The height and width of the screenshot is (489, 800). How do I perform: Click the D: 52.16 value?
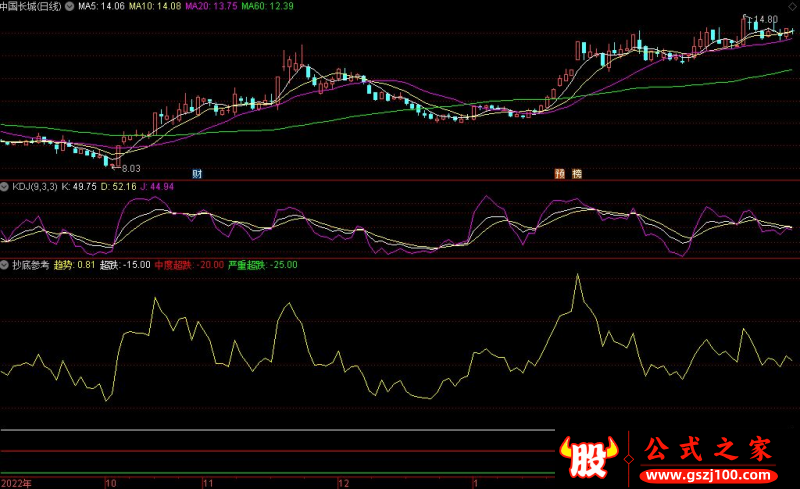(x=118, y=187)
